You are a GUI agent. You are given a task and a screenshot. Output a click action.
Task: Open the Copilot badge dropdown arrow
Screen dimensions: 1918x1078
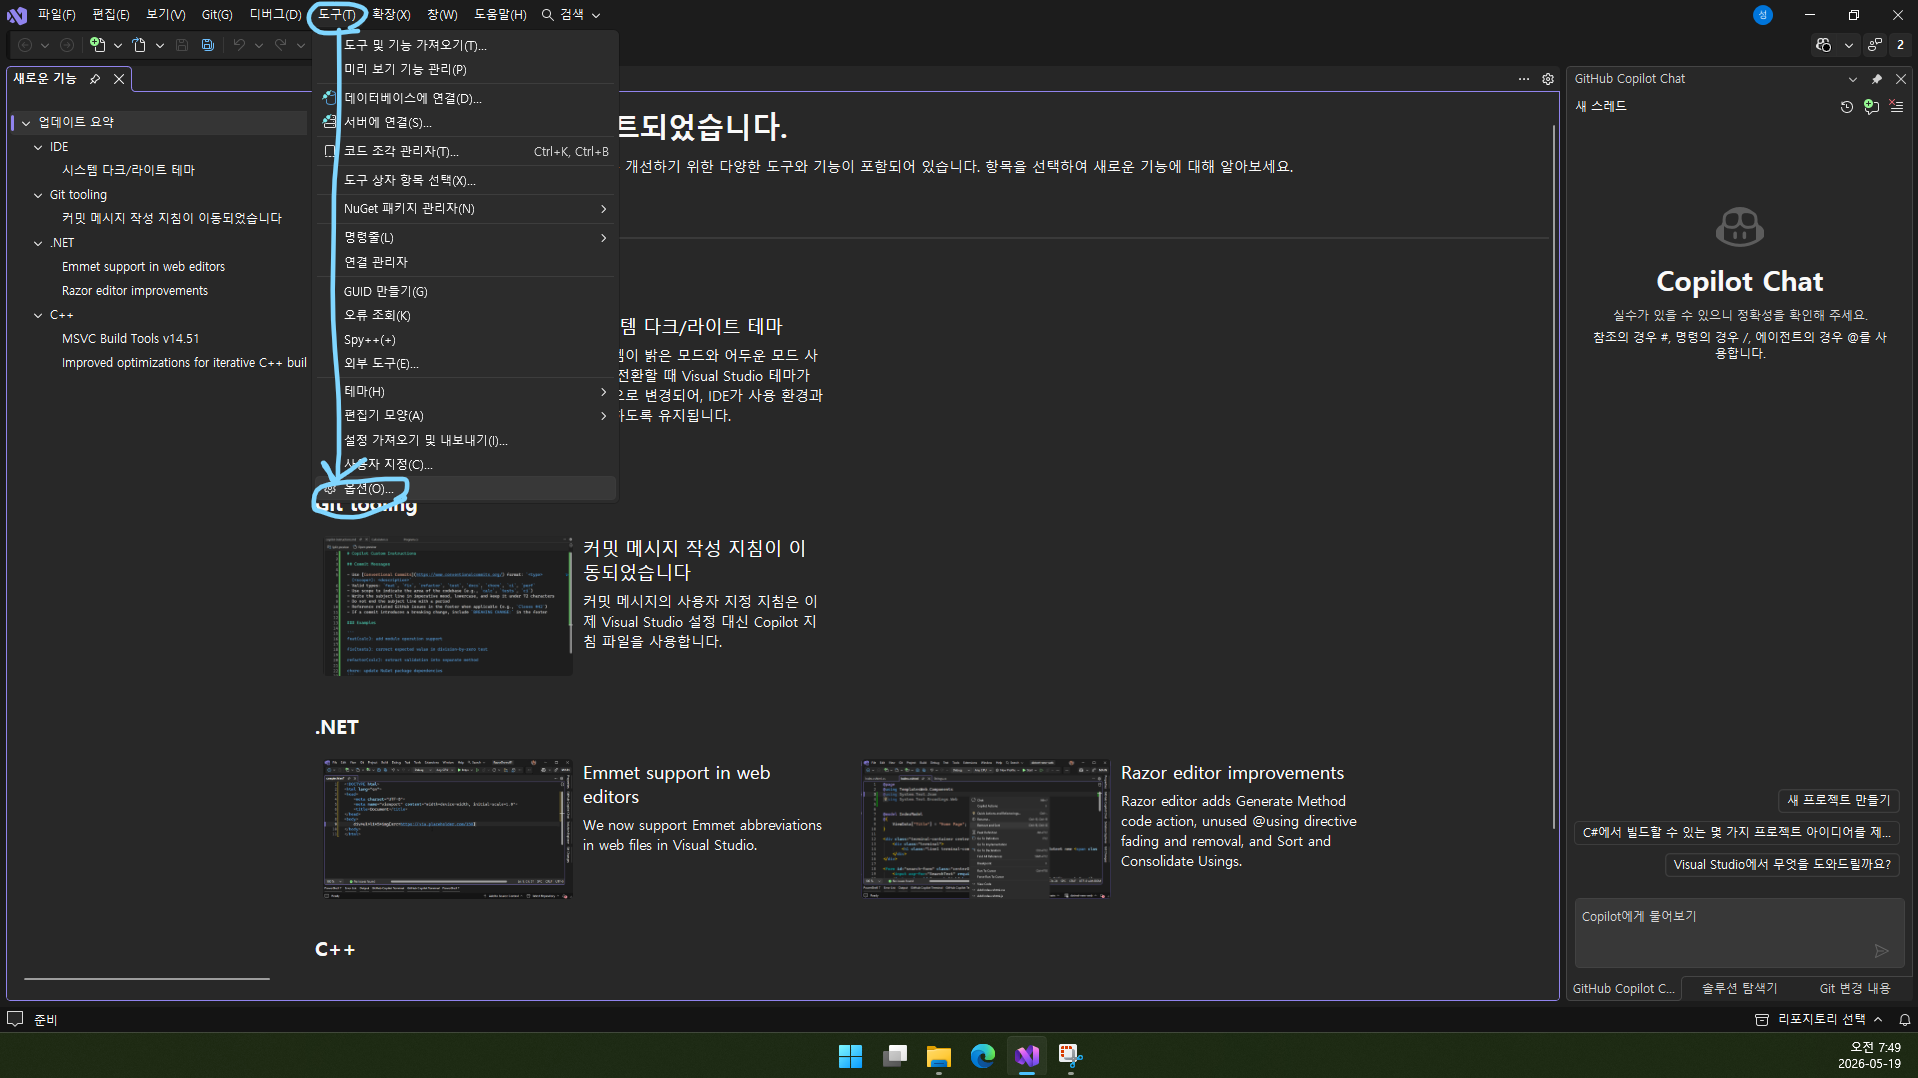point(1848,45)
